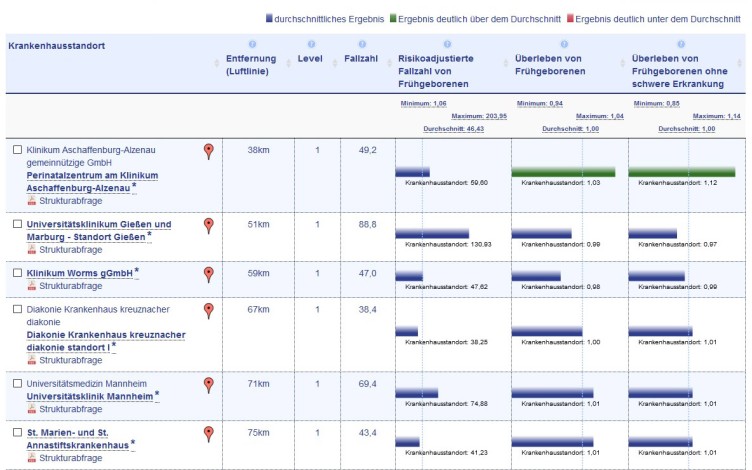Click the blue durchschnittliches Ergebnis legend swatch
752x470 pixels.
(269, 18)
